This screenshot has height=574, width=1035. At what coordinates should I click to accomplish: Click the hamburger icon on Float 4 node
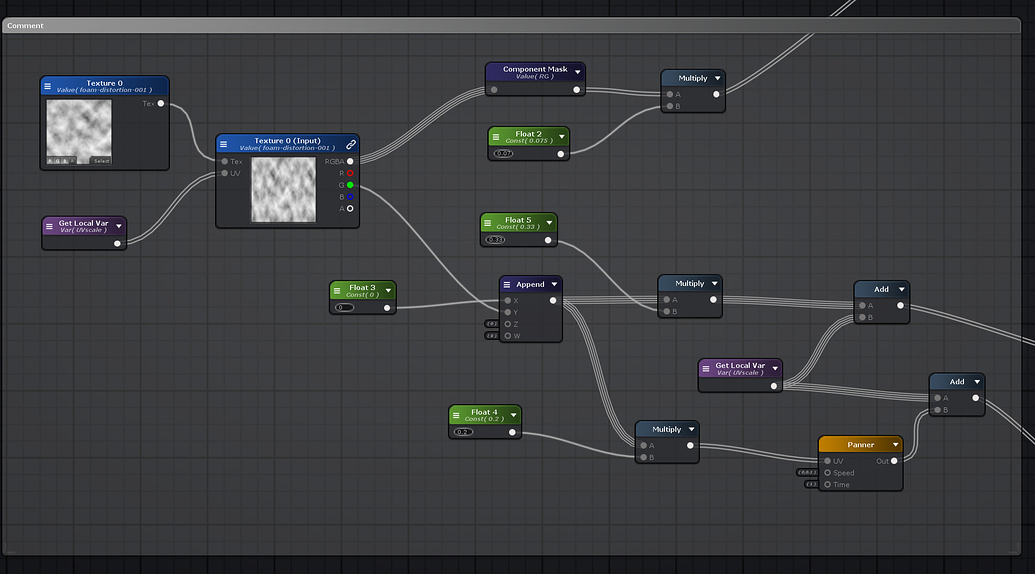(x=456, y=414)
